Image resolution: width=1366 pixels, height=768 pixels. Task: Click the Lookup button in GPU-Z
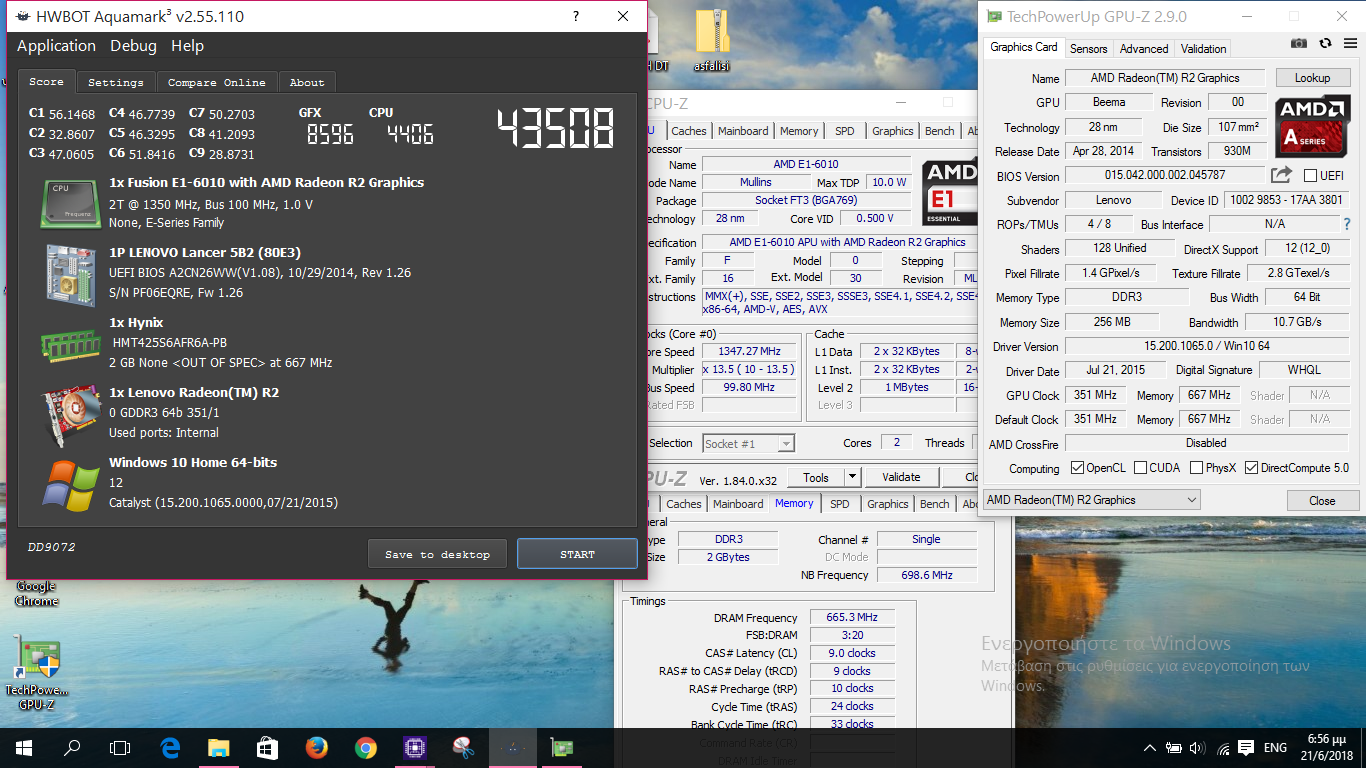[1312, 78]
